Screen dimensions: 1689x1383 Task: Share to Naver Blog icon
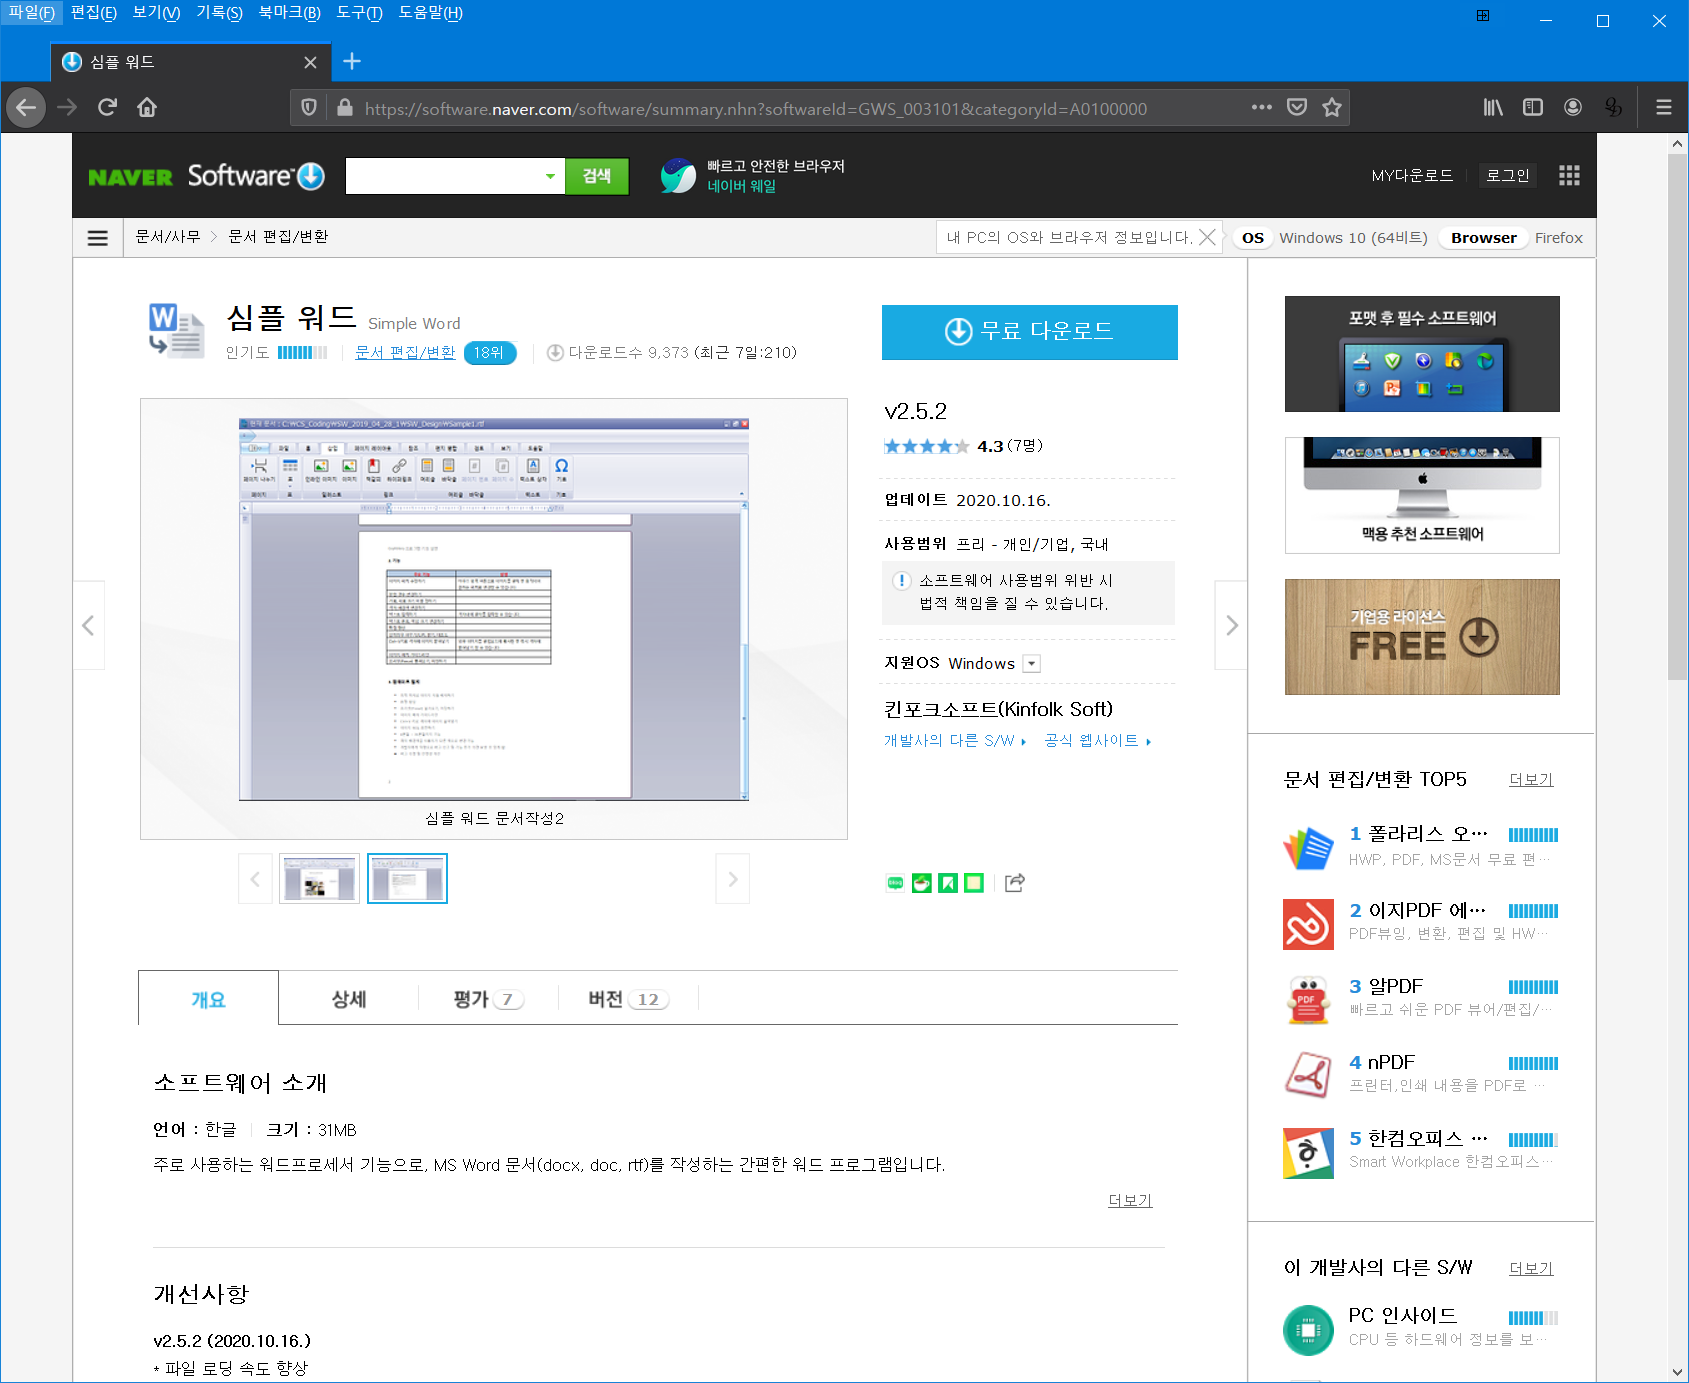click(x=895, y=883)
